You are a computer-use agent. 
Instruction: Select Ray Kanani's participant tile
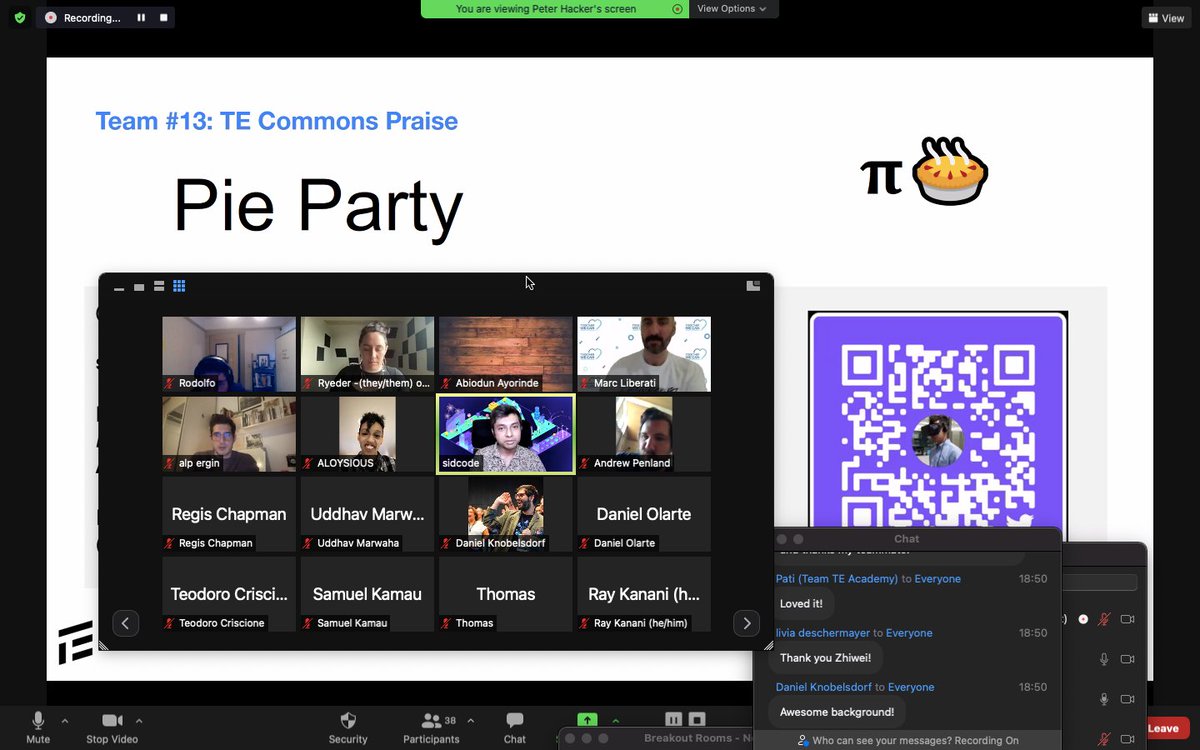click(x=644, y=594)
